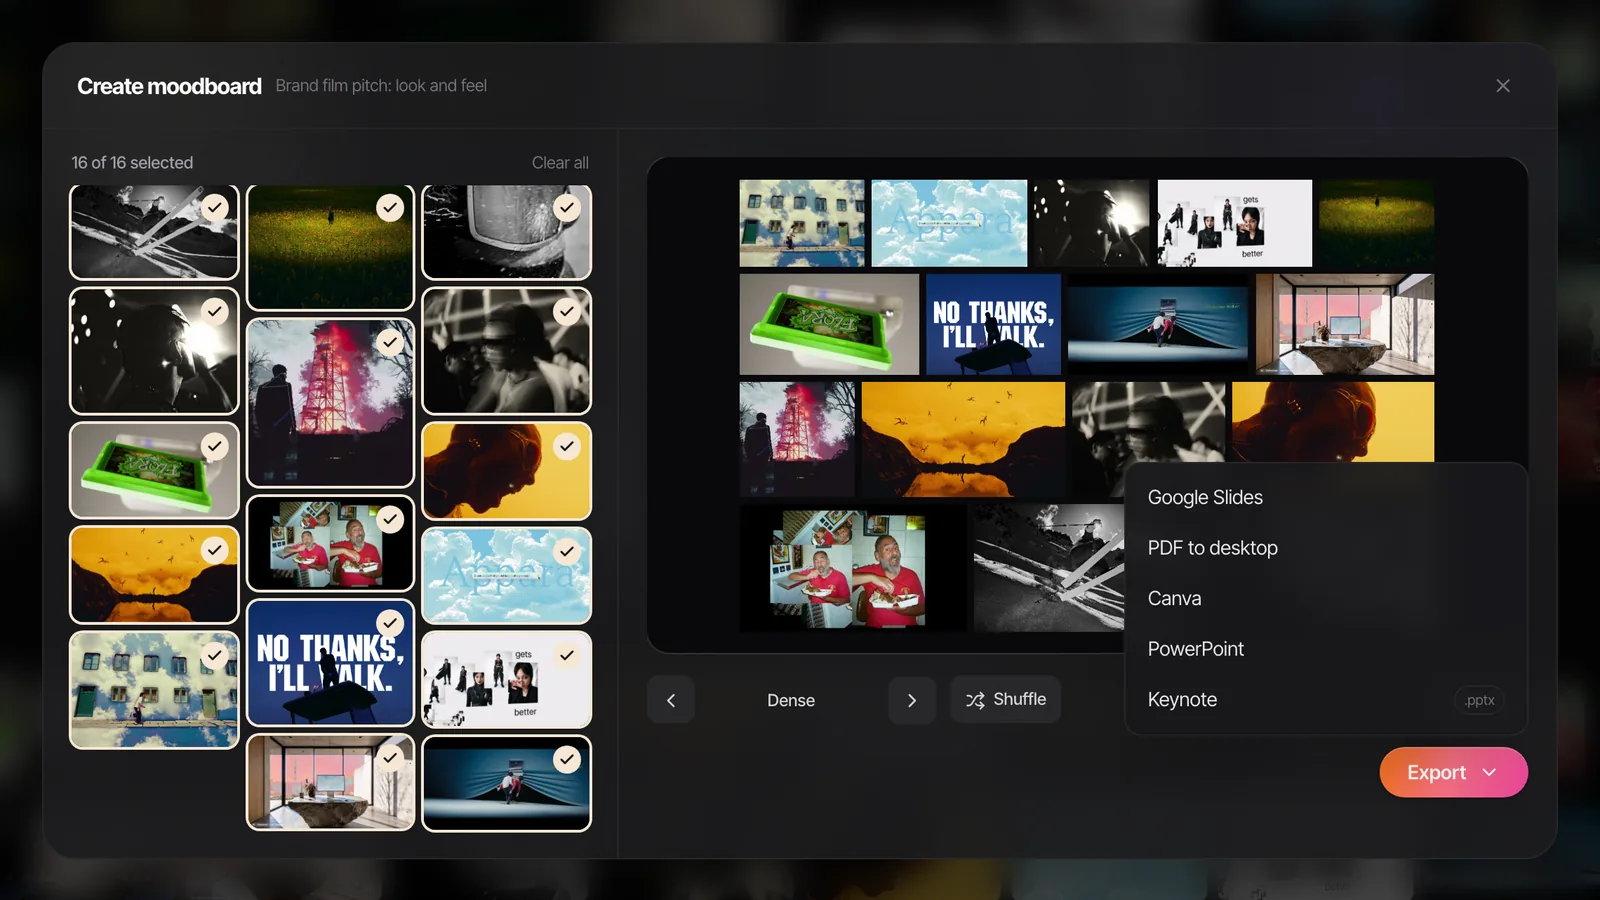Click the '16 of 16 selected' count

click(x=132, y=162)
